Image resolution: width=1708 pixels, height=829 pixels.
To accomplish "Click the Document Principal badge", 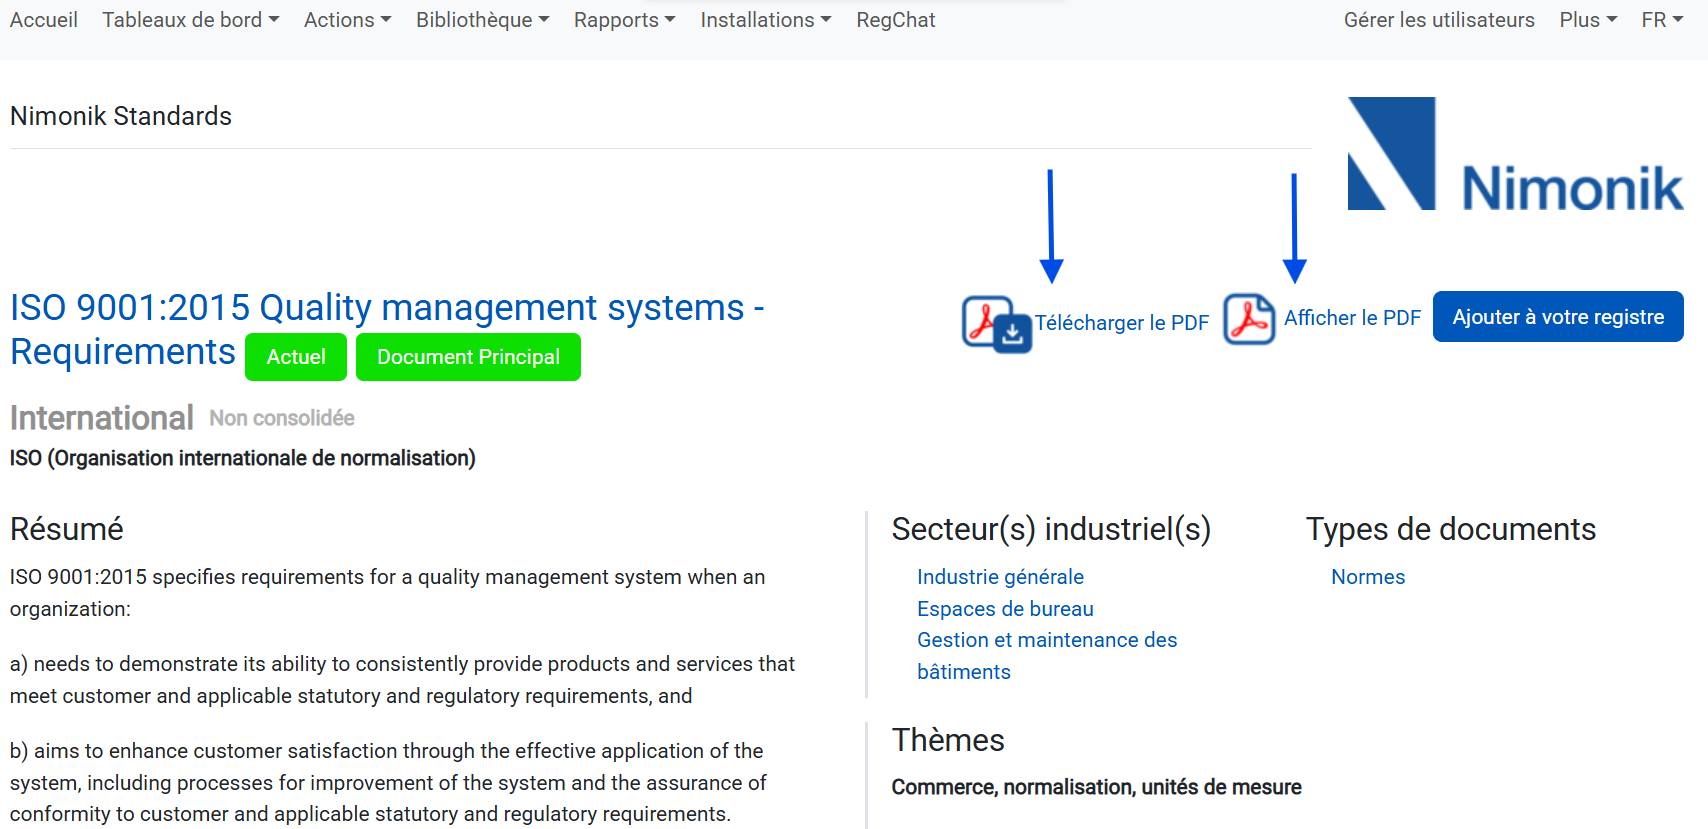I will pyautogui.click(x=468, y=357).
